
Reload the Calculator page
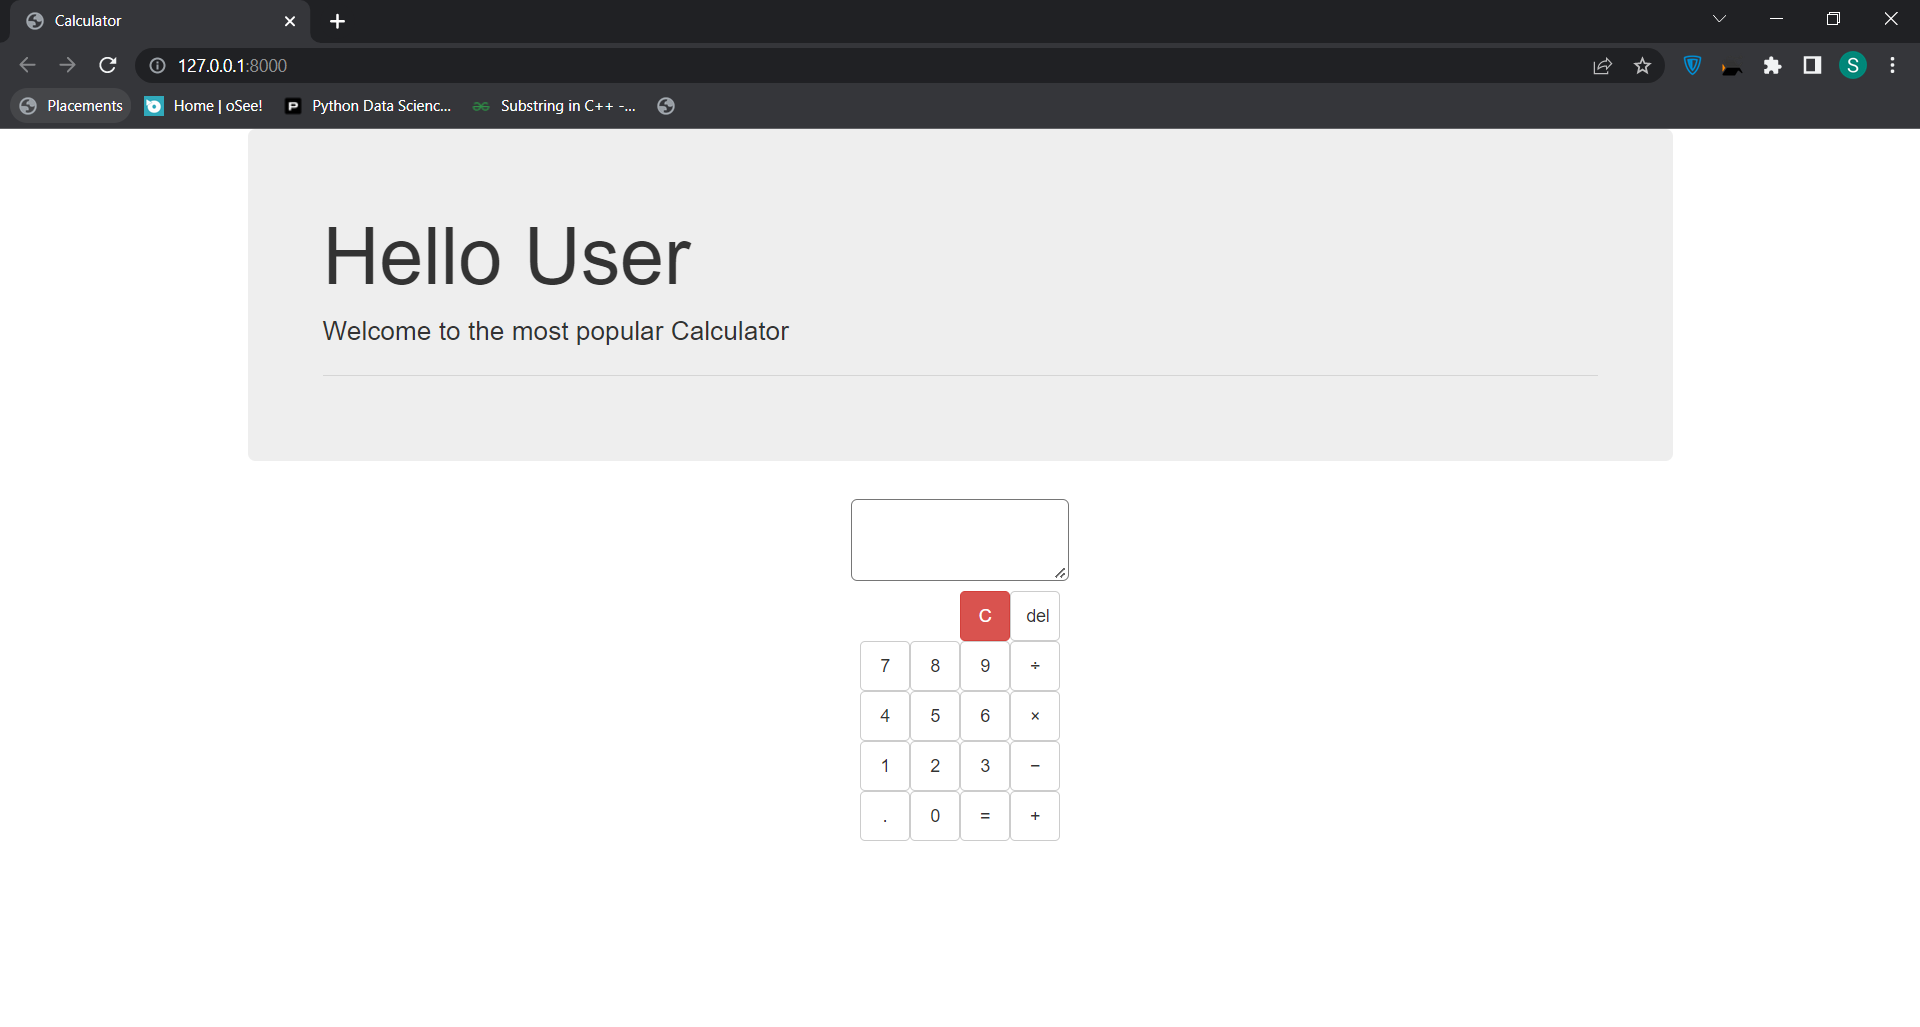coord(108,65)
